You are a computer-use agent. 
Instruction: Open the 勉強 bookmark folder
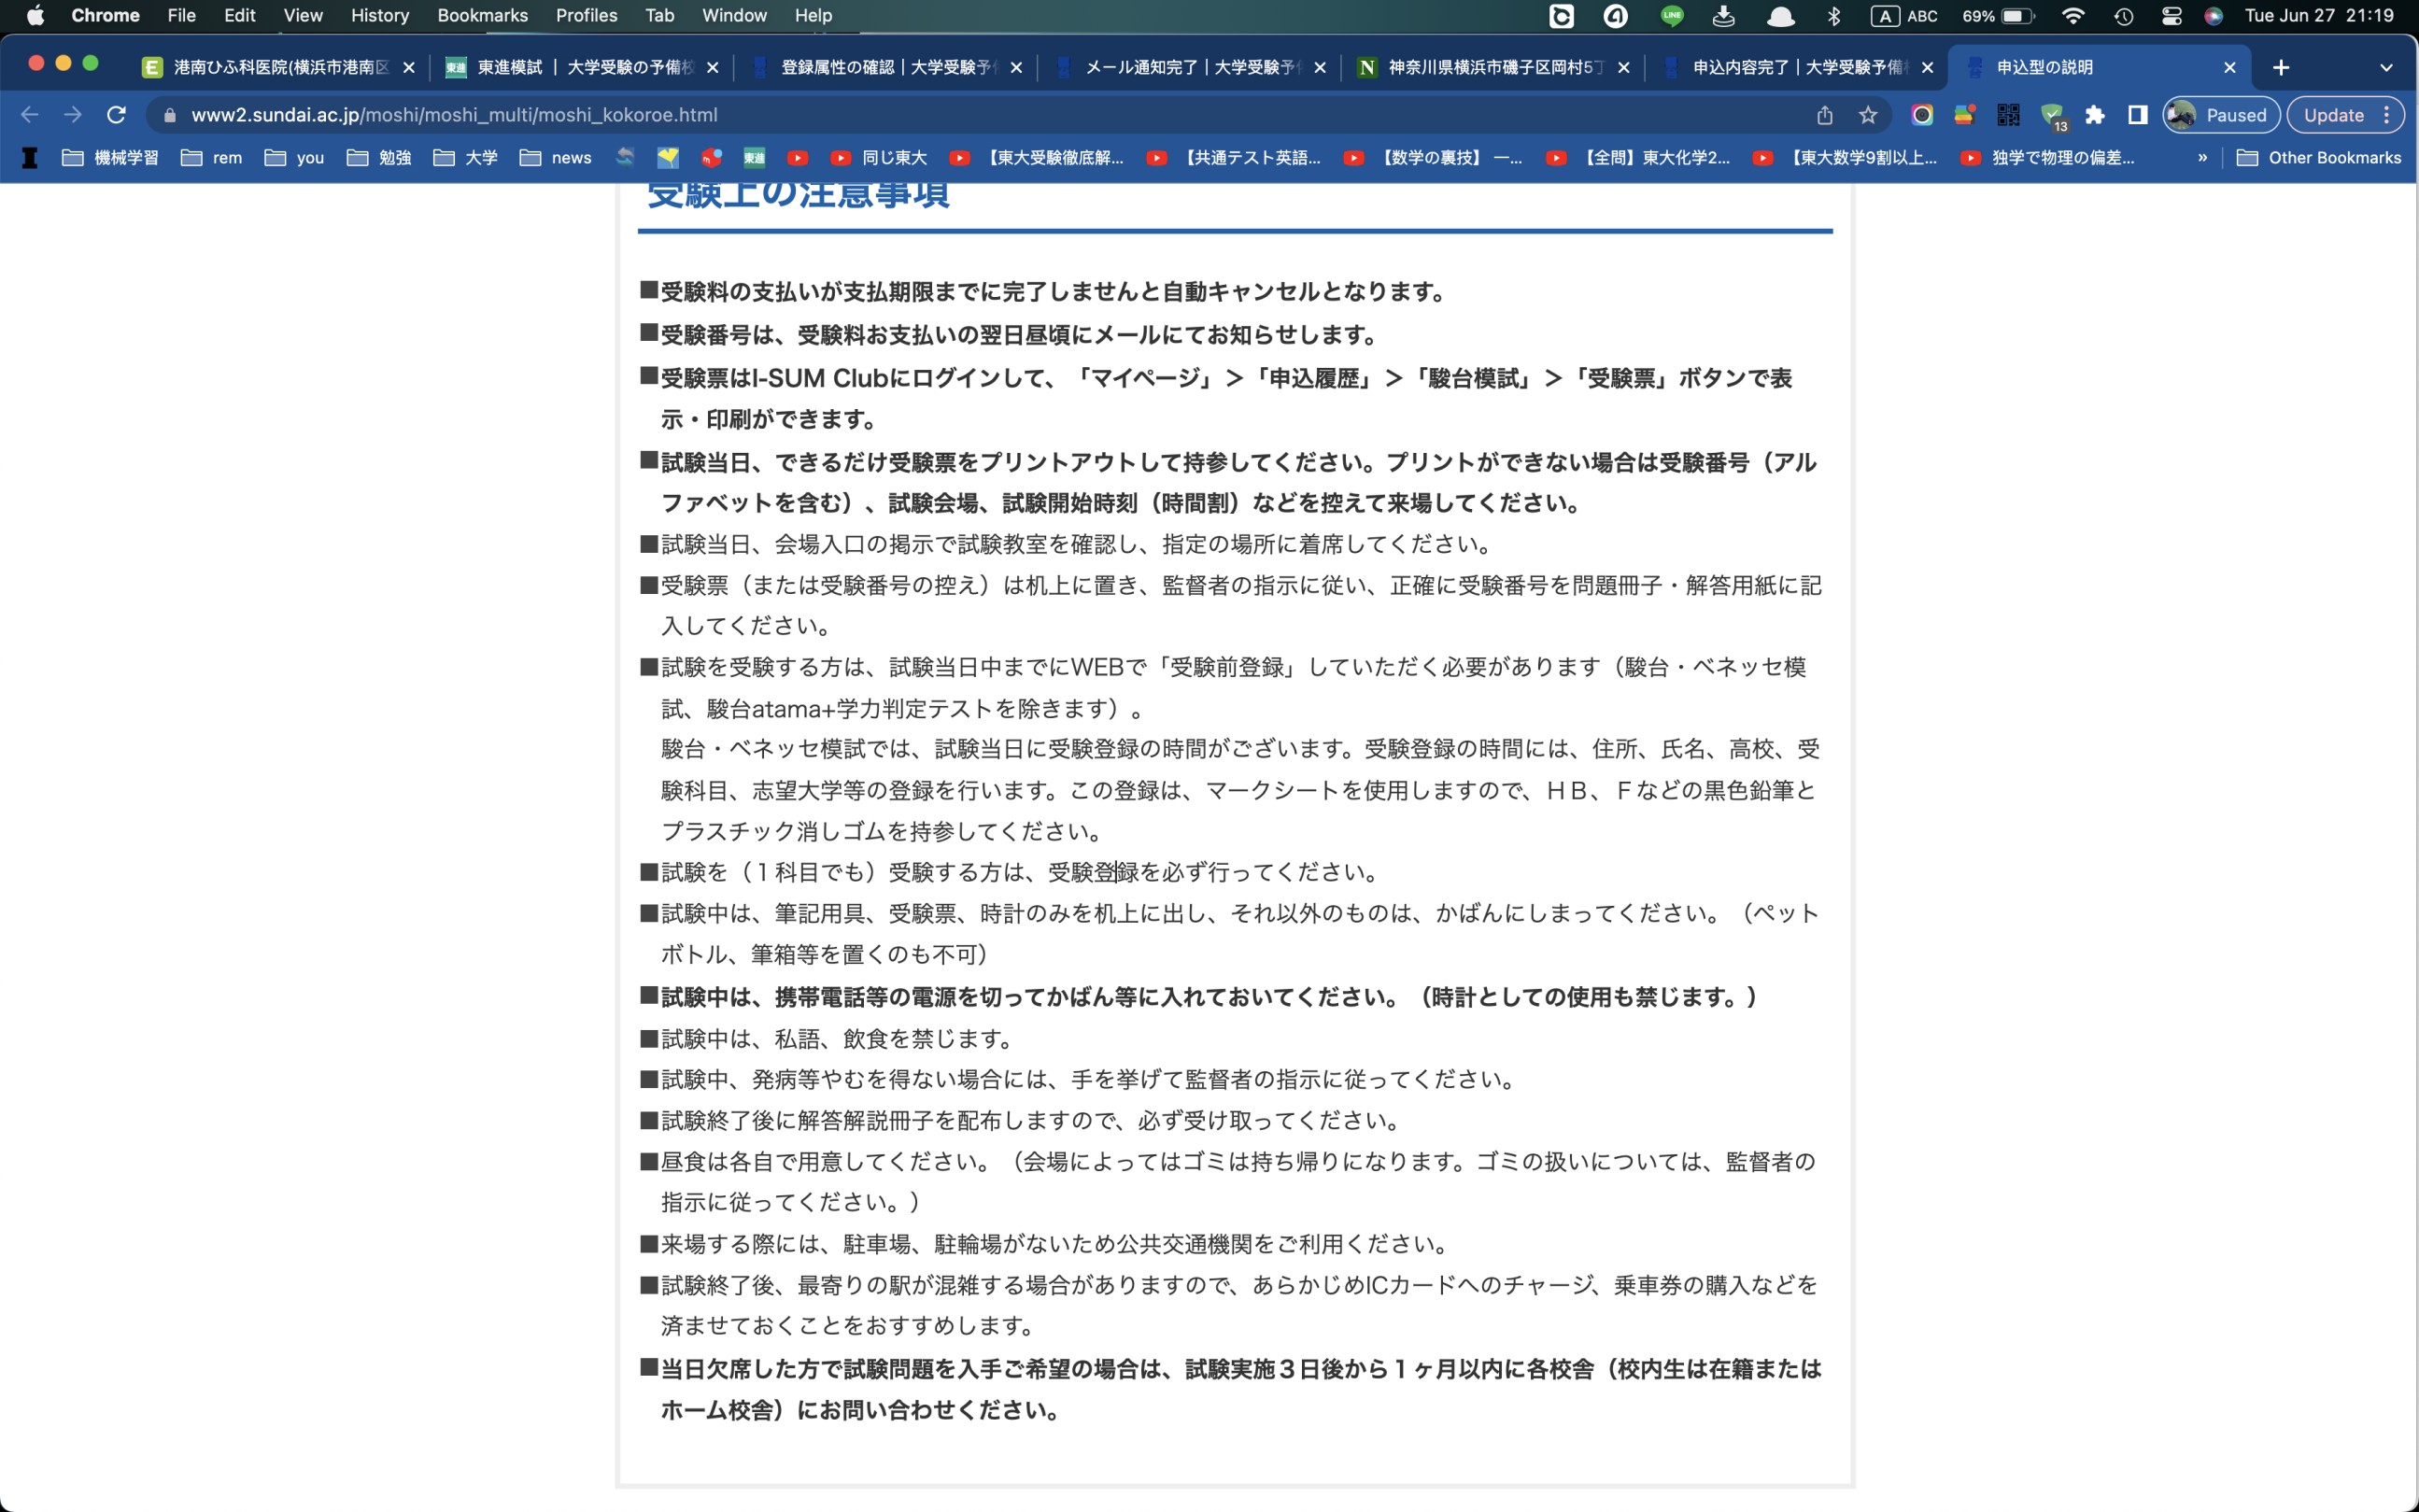click(x=379, y=158)
